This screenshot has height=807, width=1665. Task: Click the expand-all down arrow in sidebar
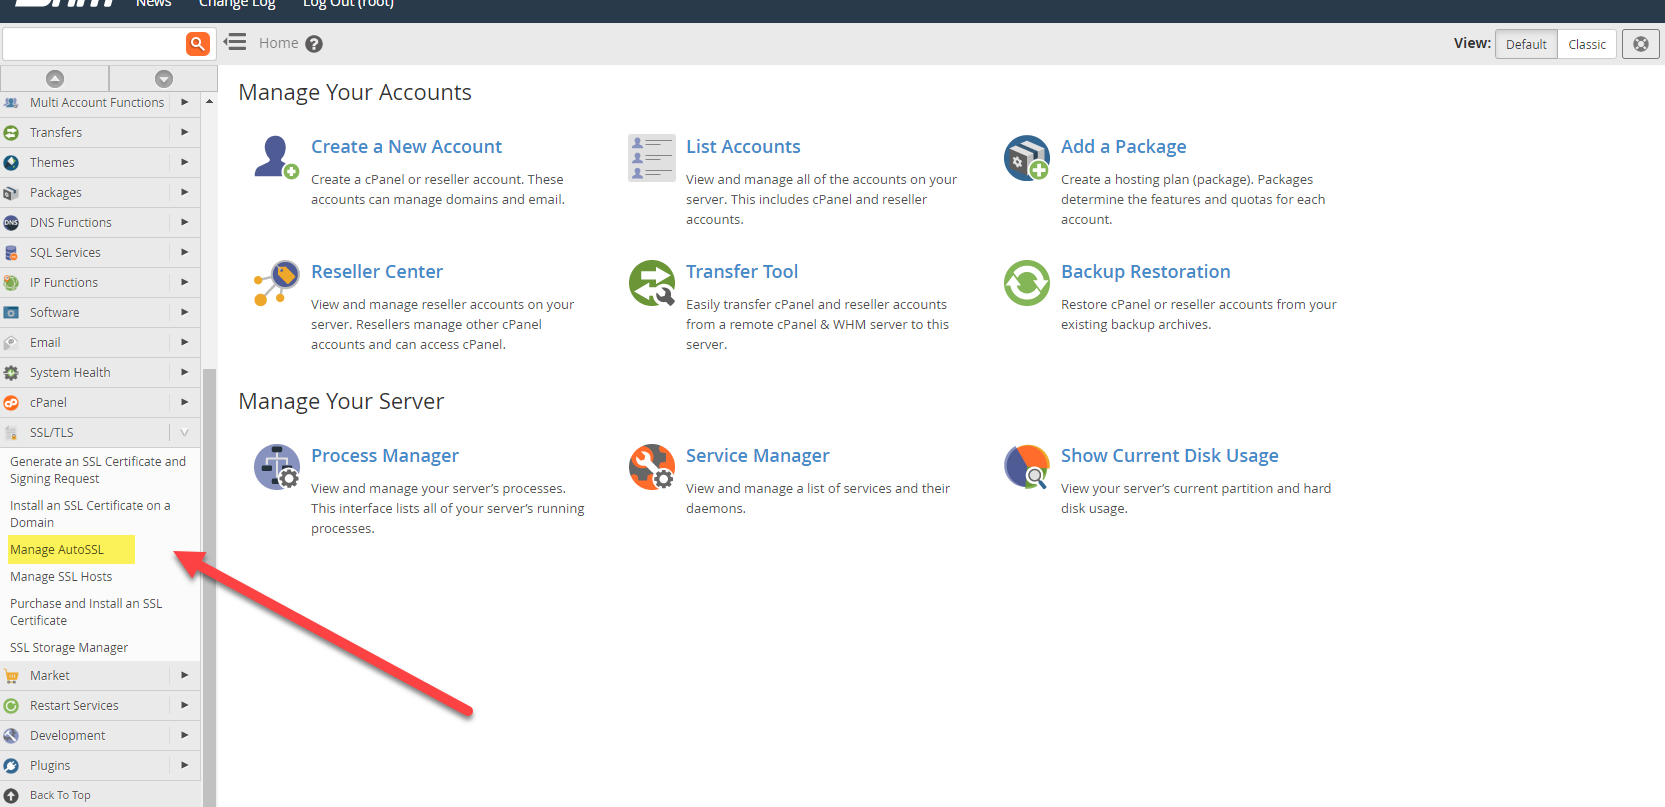(164, 78)
